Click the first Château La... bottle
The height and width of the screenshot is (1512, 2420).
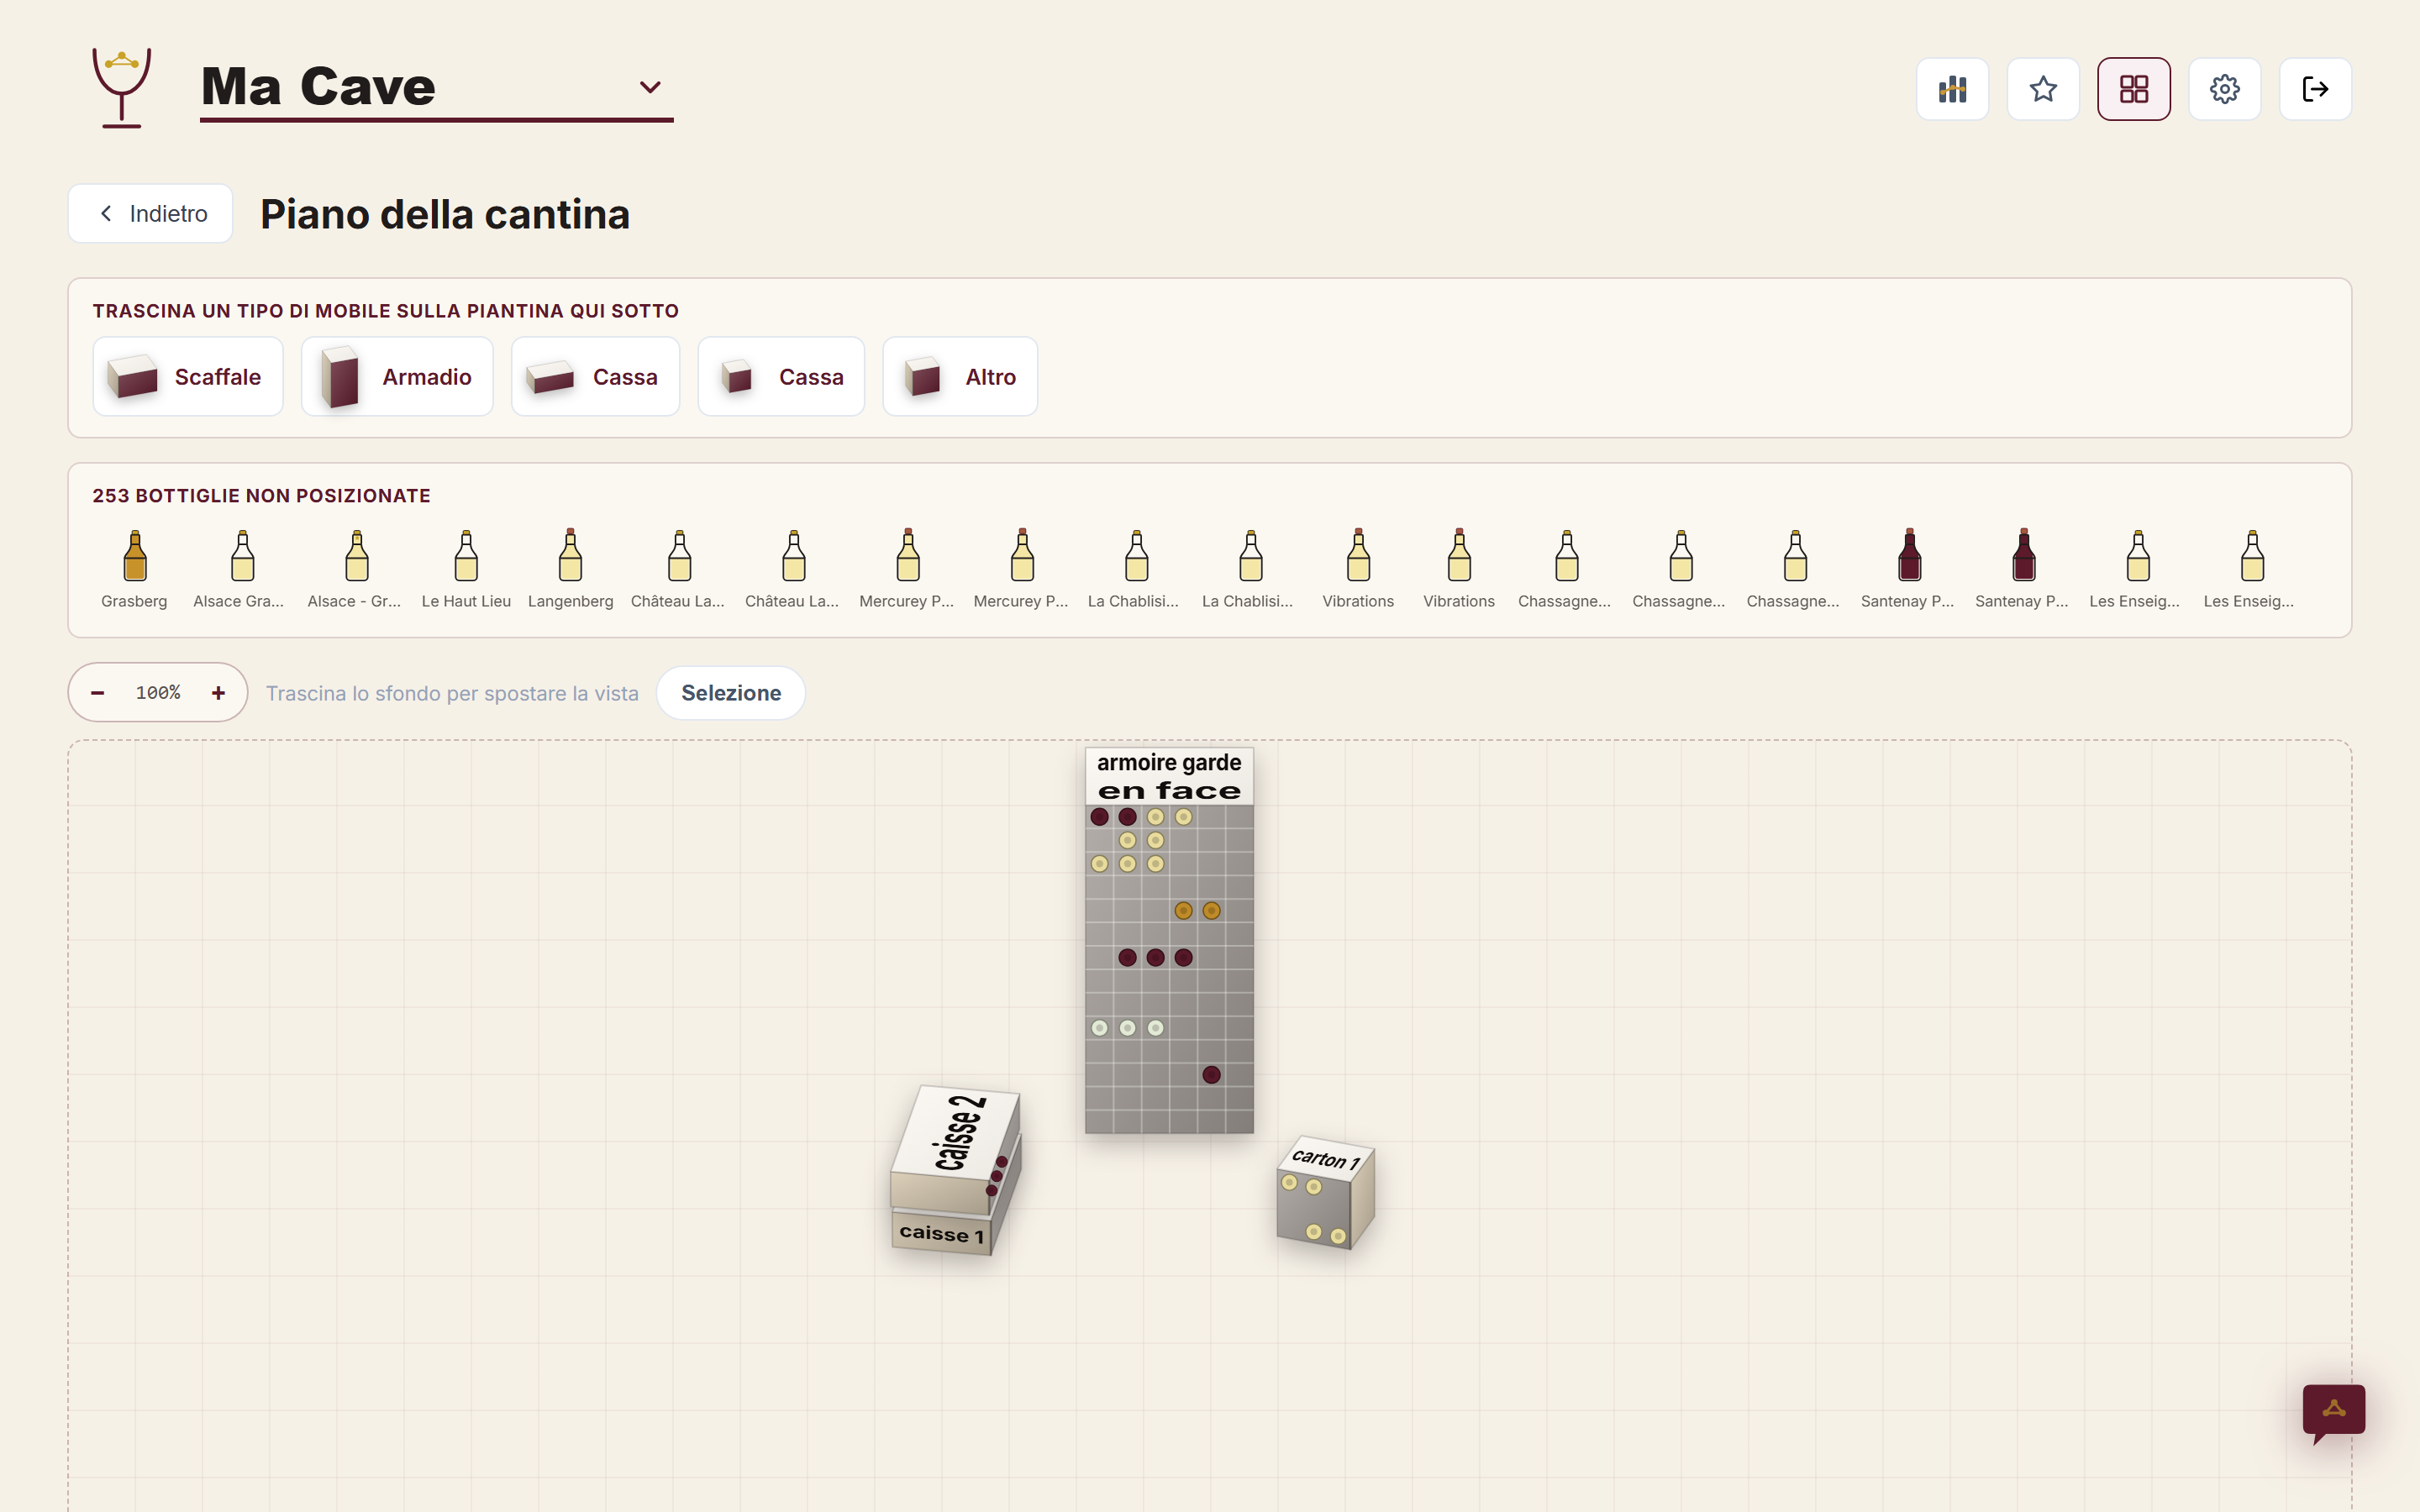coord(679,568)
